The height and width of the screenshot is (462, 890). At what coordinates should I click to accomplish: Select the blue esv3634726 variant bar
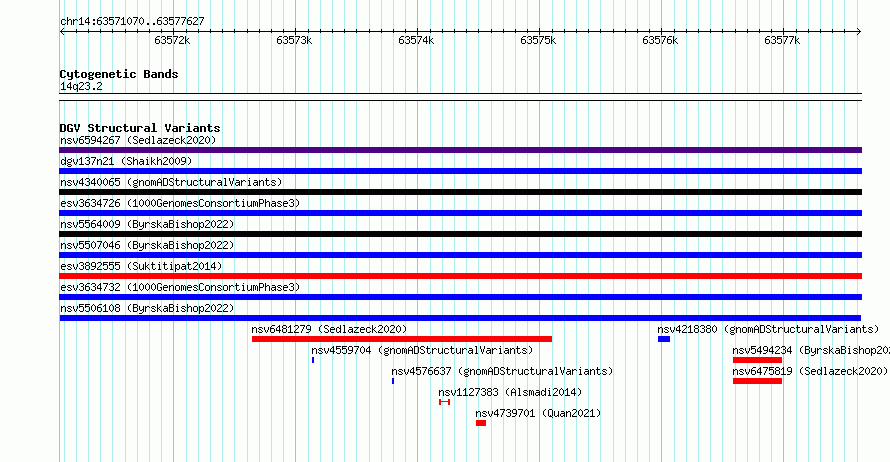pos(460,213)
